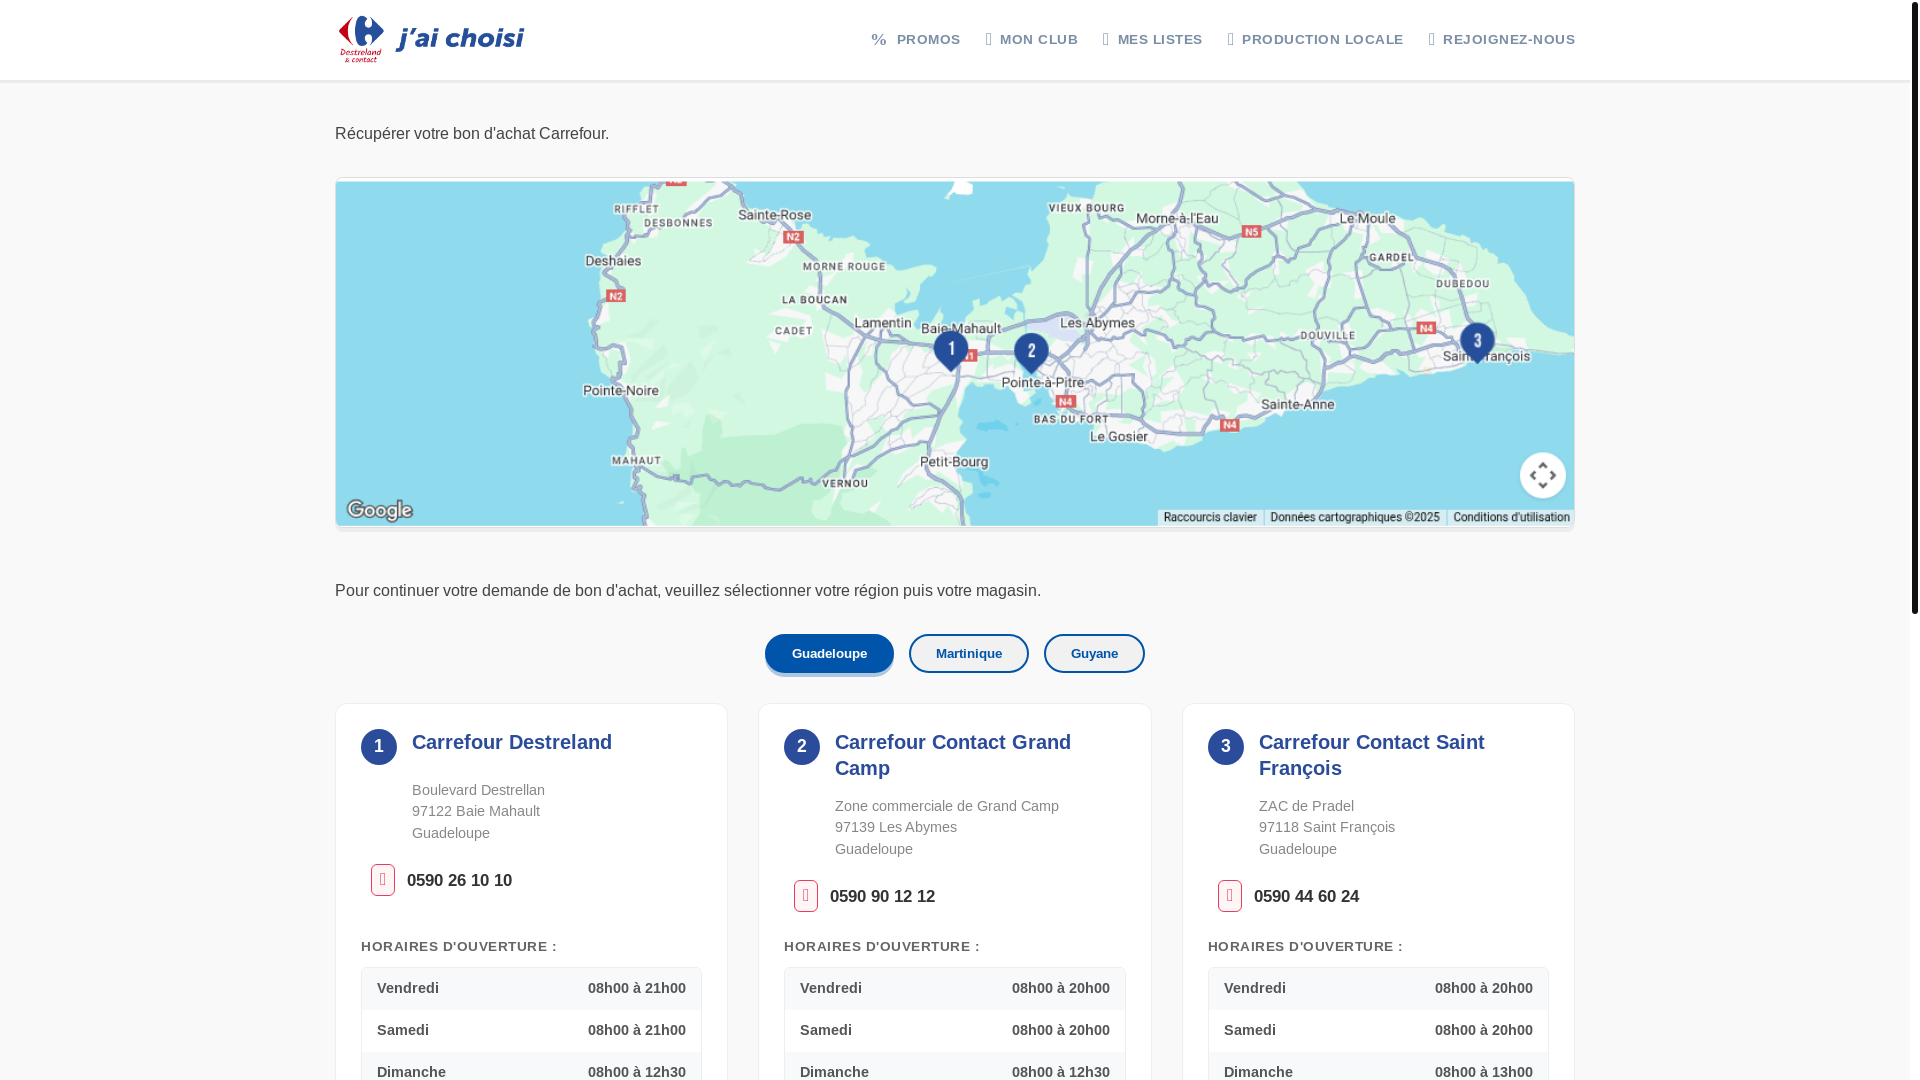
Task: Click Boulevard Destrellan address text
Action: click(478, 790)
